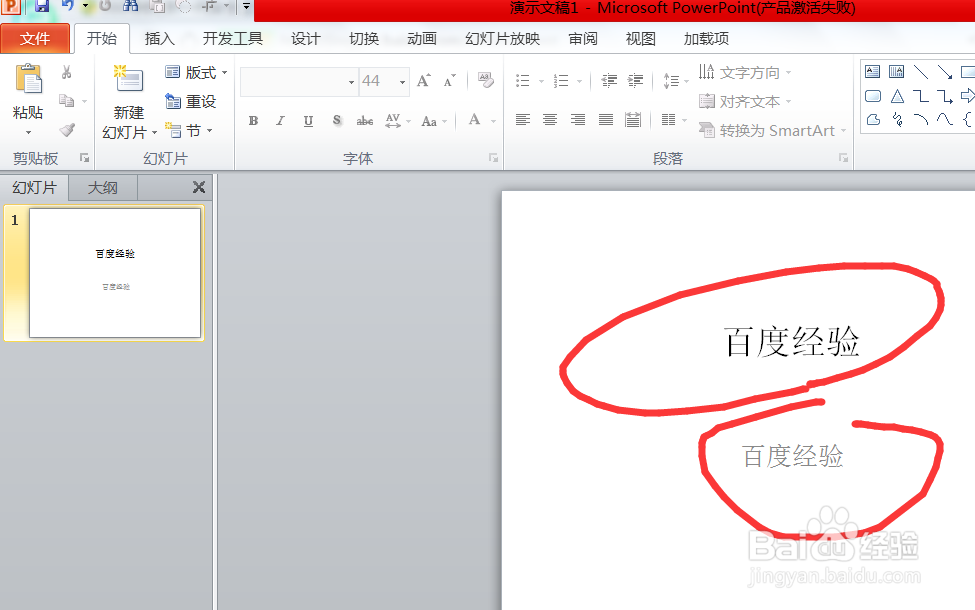
Task: Open the Paragraph dialog launcher
Action: pyautogui.click(x=843, y=158)
